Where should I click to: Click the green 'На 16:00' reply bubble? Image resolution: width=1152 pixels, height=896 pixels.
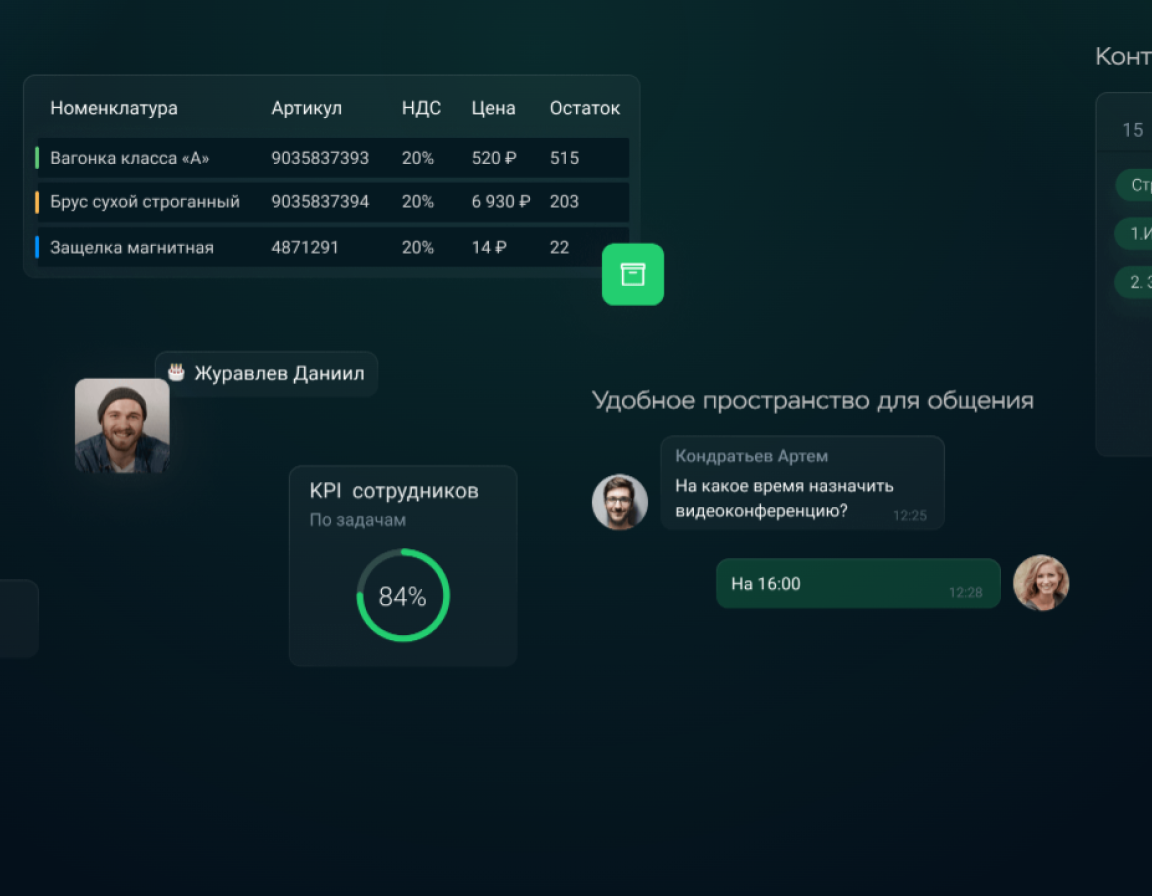coord(857,584)
